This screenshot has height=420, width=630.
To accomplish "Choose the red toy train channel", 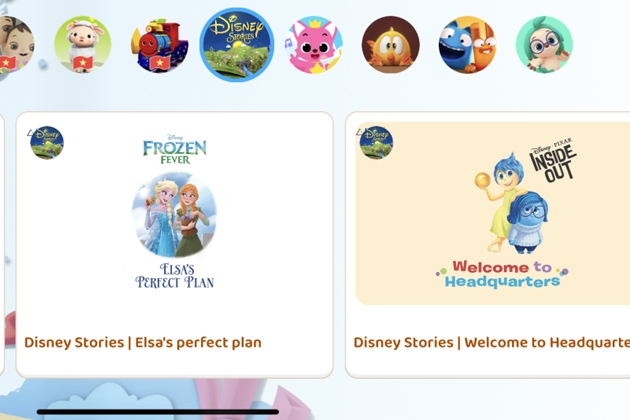I will coord(160,45).
